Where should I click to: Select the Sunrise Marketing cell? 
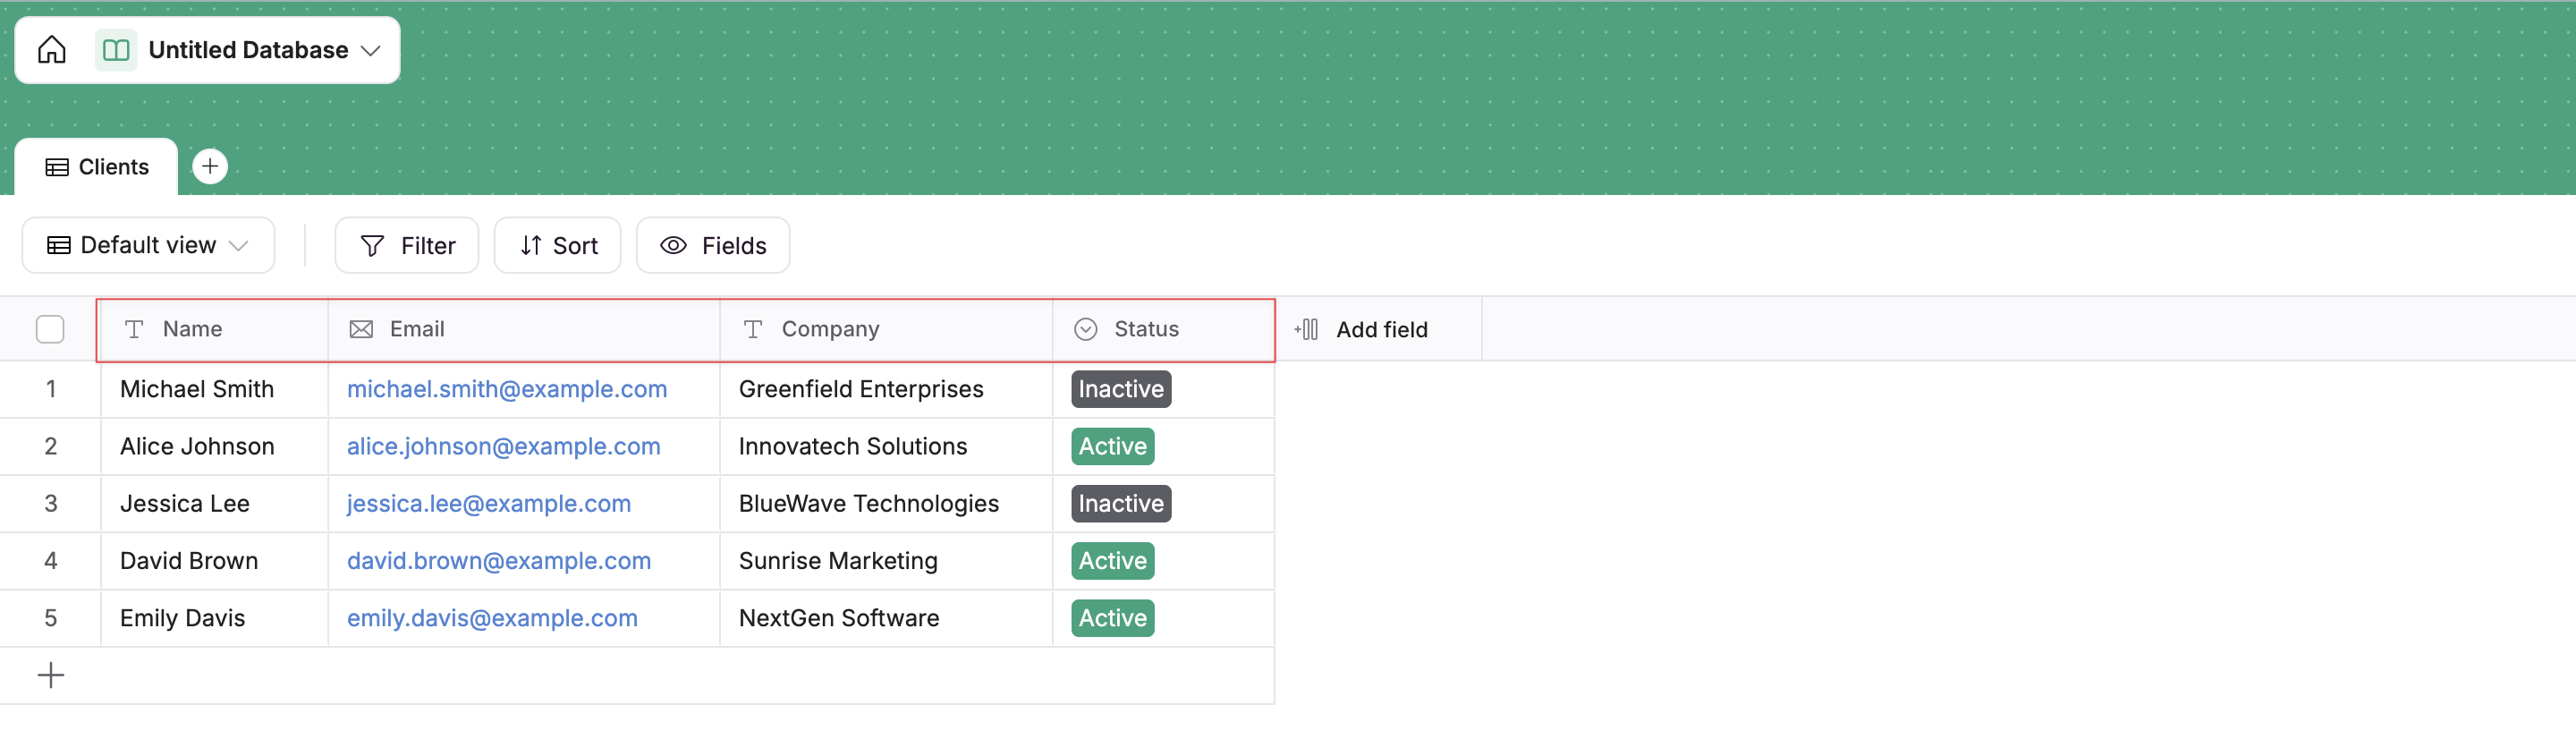[886, 560]
